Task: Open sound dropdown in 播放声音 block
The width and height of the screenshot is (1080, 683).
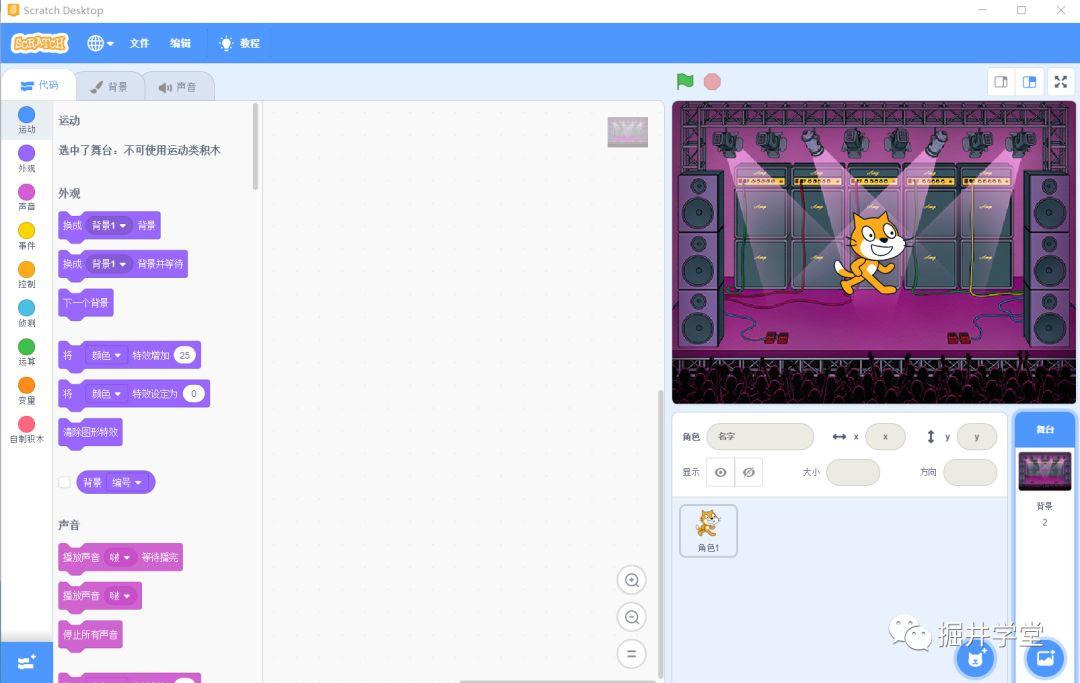Action: pos(120,596)
